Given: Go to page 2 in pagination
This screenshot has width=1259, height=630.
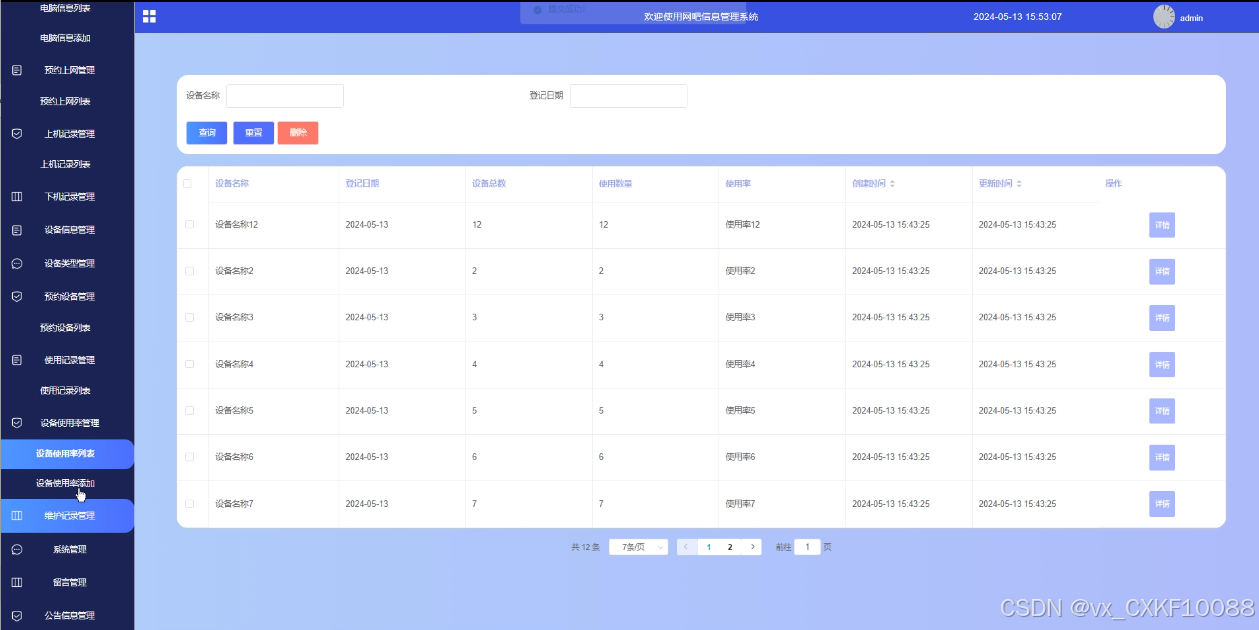Looking at the screenshot, I should (x=730, y=547).
